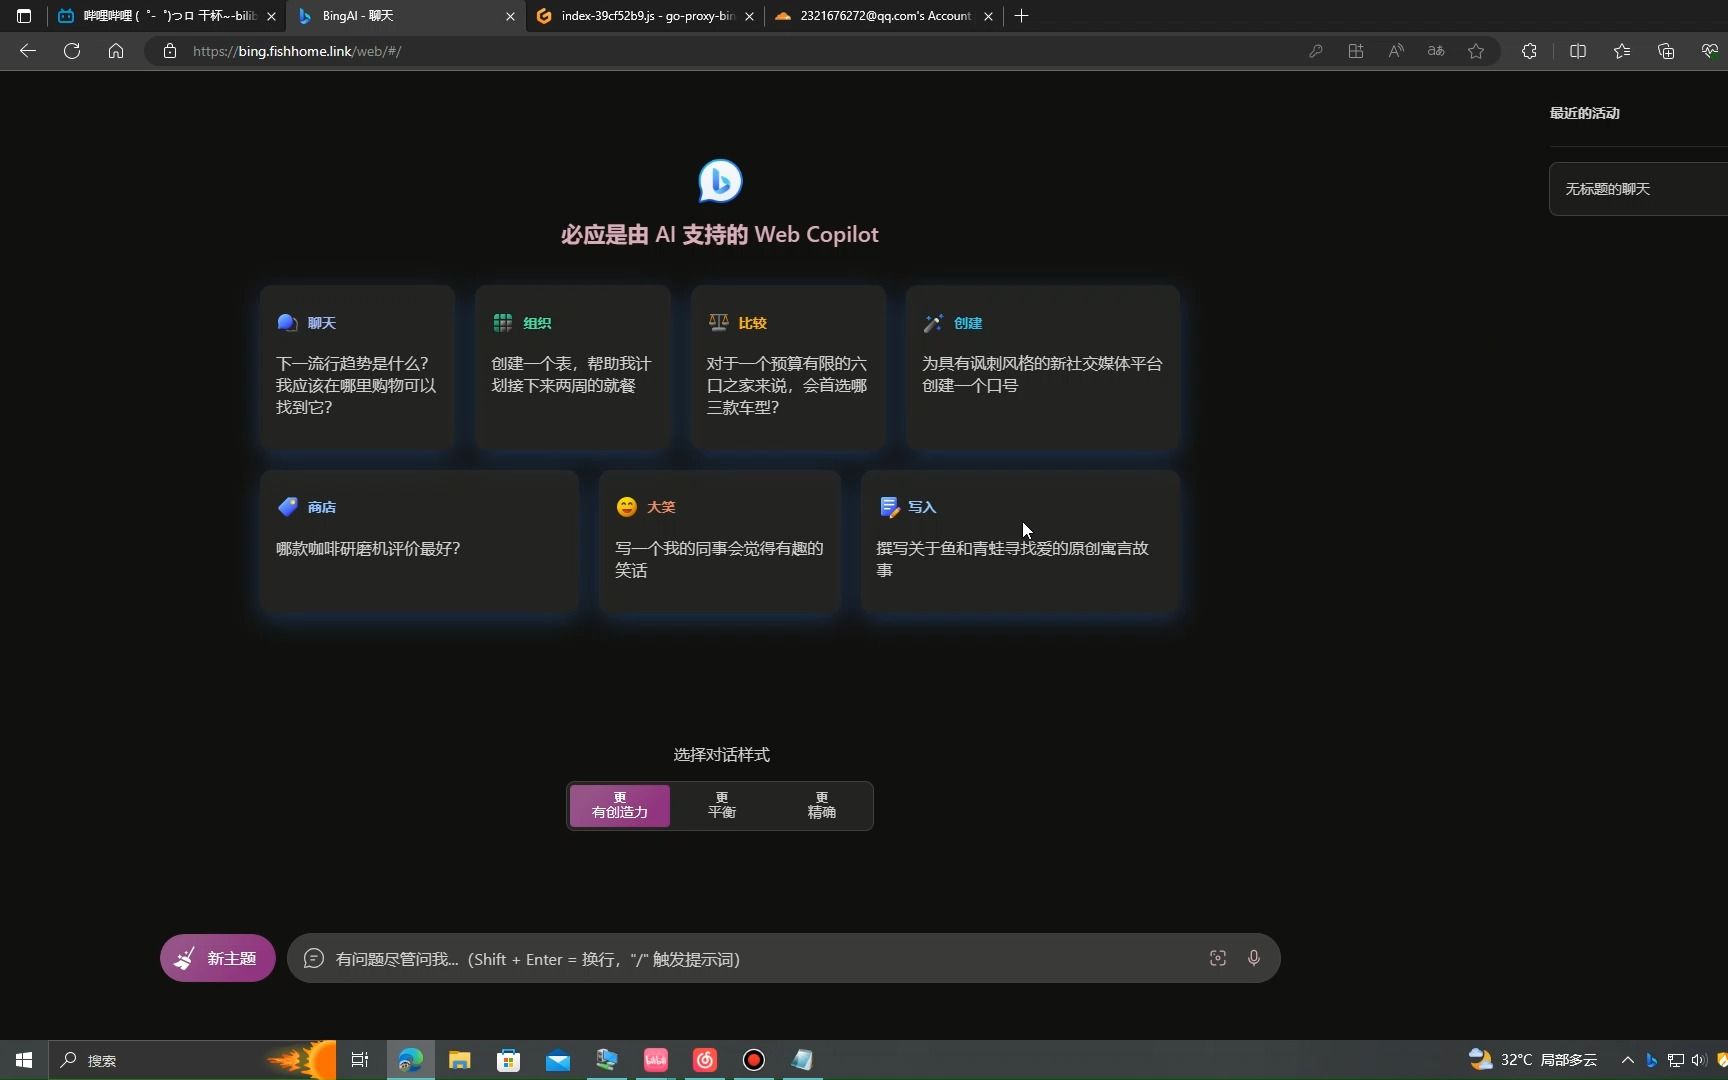Toggle split screen view icon

click(x=1578, y=51)
